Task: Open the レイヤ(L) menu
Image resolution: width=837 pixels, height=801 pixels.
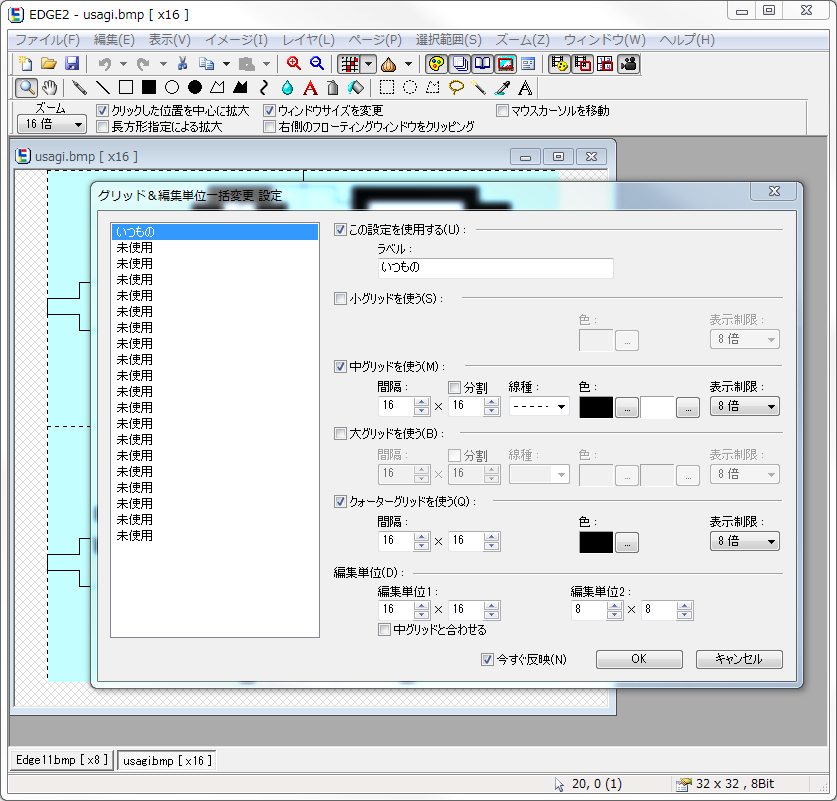Action: (x=308, y=40)
